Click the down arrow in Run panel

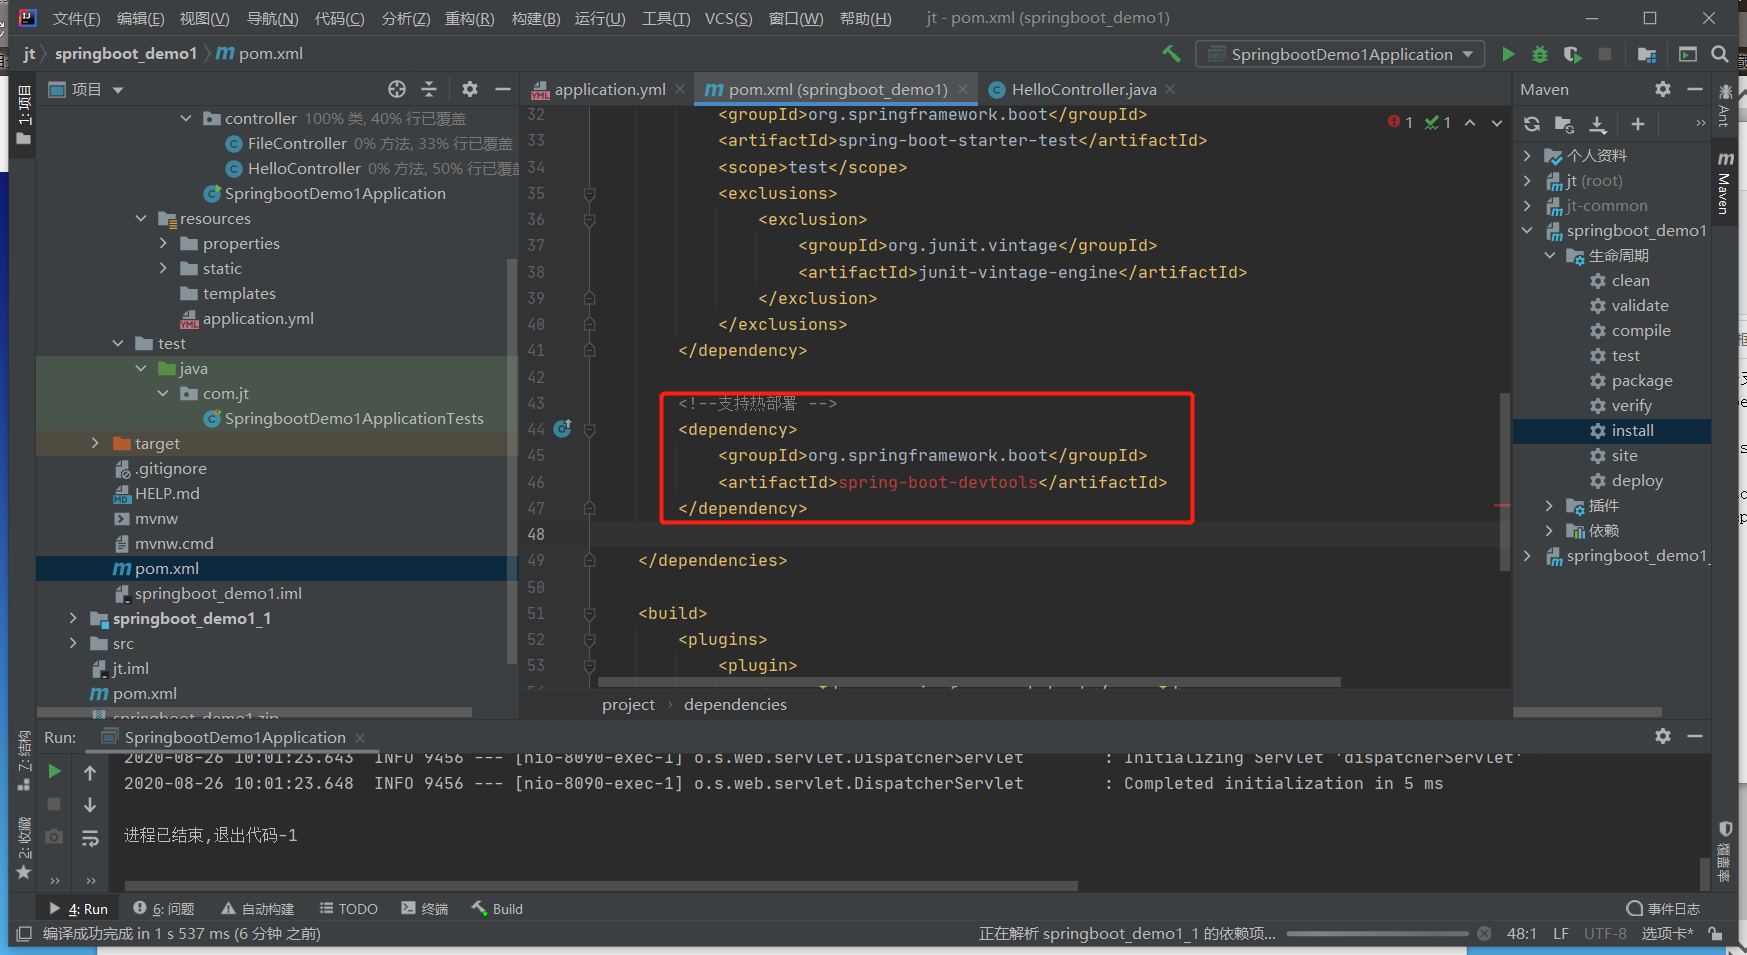90,805
